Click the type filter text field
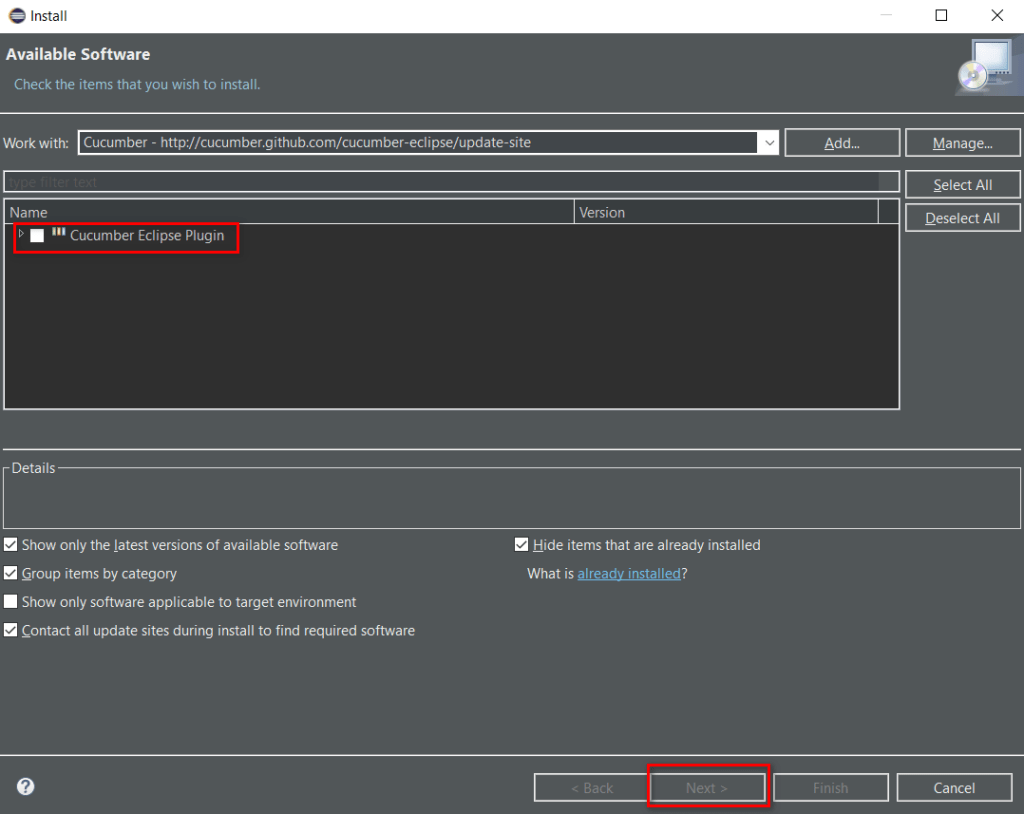The height and width of the screenshot is (814, 1024). point(440,182)
